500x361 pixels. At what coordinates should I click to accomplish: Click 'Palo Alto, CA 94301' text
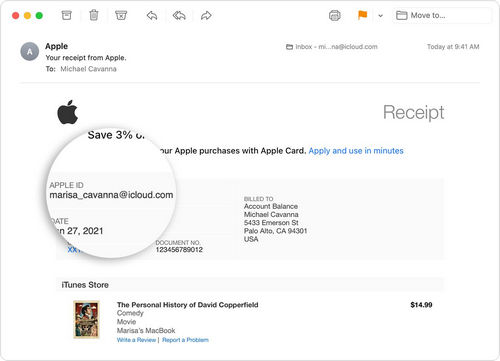coord(275,231)
